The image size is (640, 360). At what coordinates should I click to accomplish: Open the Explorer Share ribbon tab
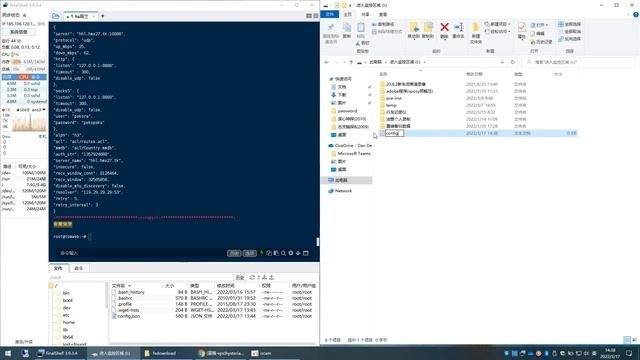point(365,14)
